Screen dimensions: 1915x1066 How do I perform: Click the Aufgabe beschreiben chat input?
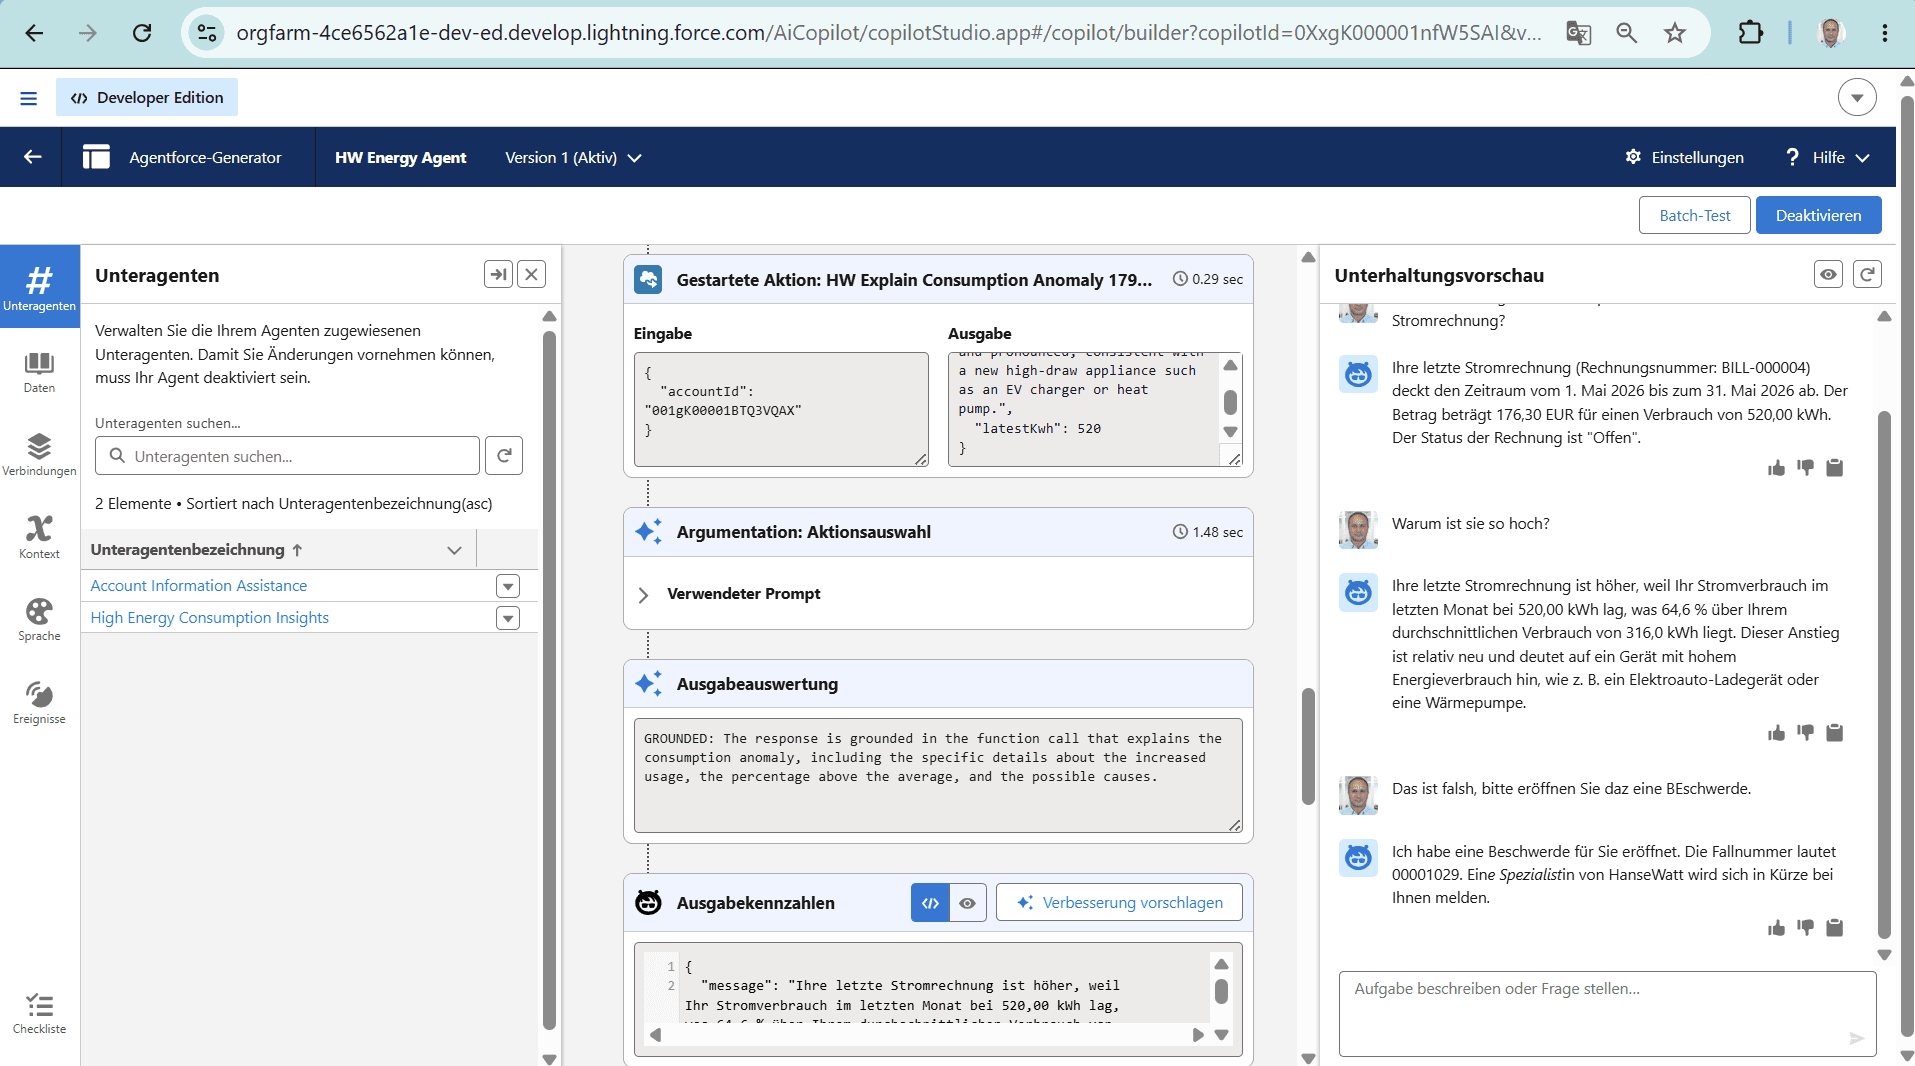point(1607,1013)
